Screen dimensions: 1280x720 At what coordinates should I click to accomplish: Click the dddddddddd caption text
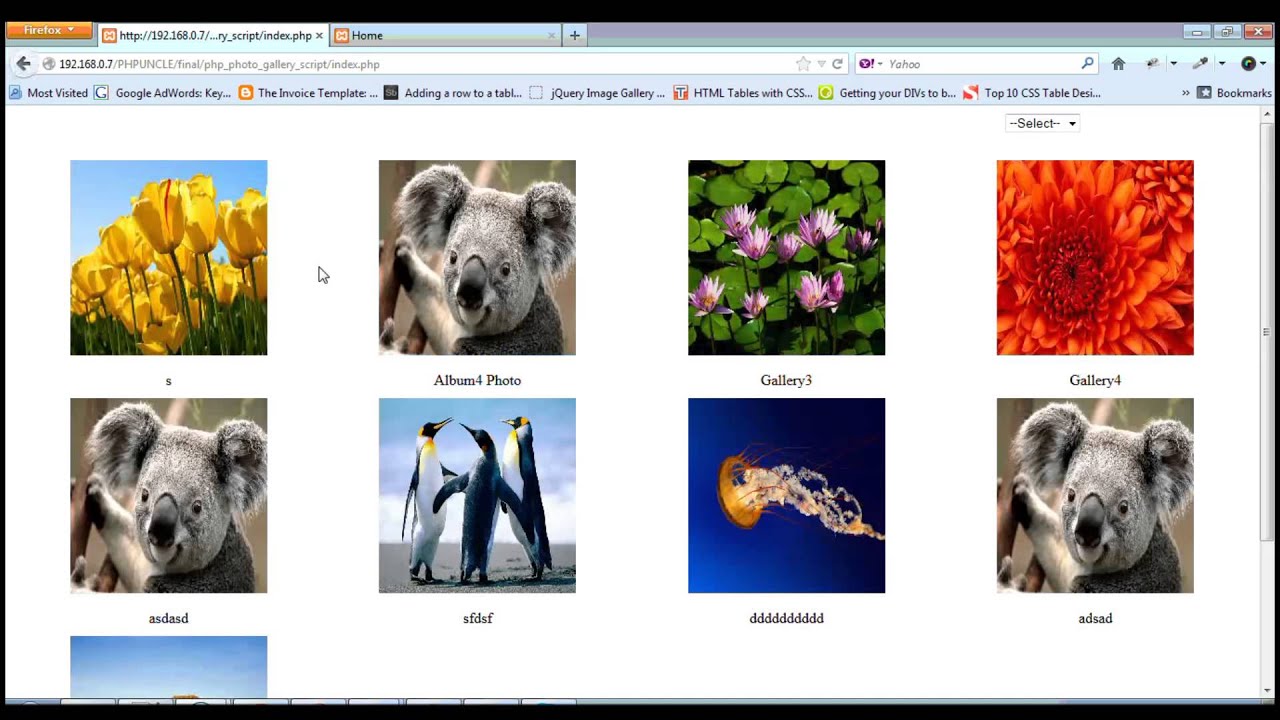(x=786, y=618)
